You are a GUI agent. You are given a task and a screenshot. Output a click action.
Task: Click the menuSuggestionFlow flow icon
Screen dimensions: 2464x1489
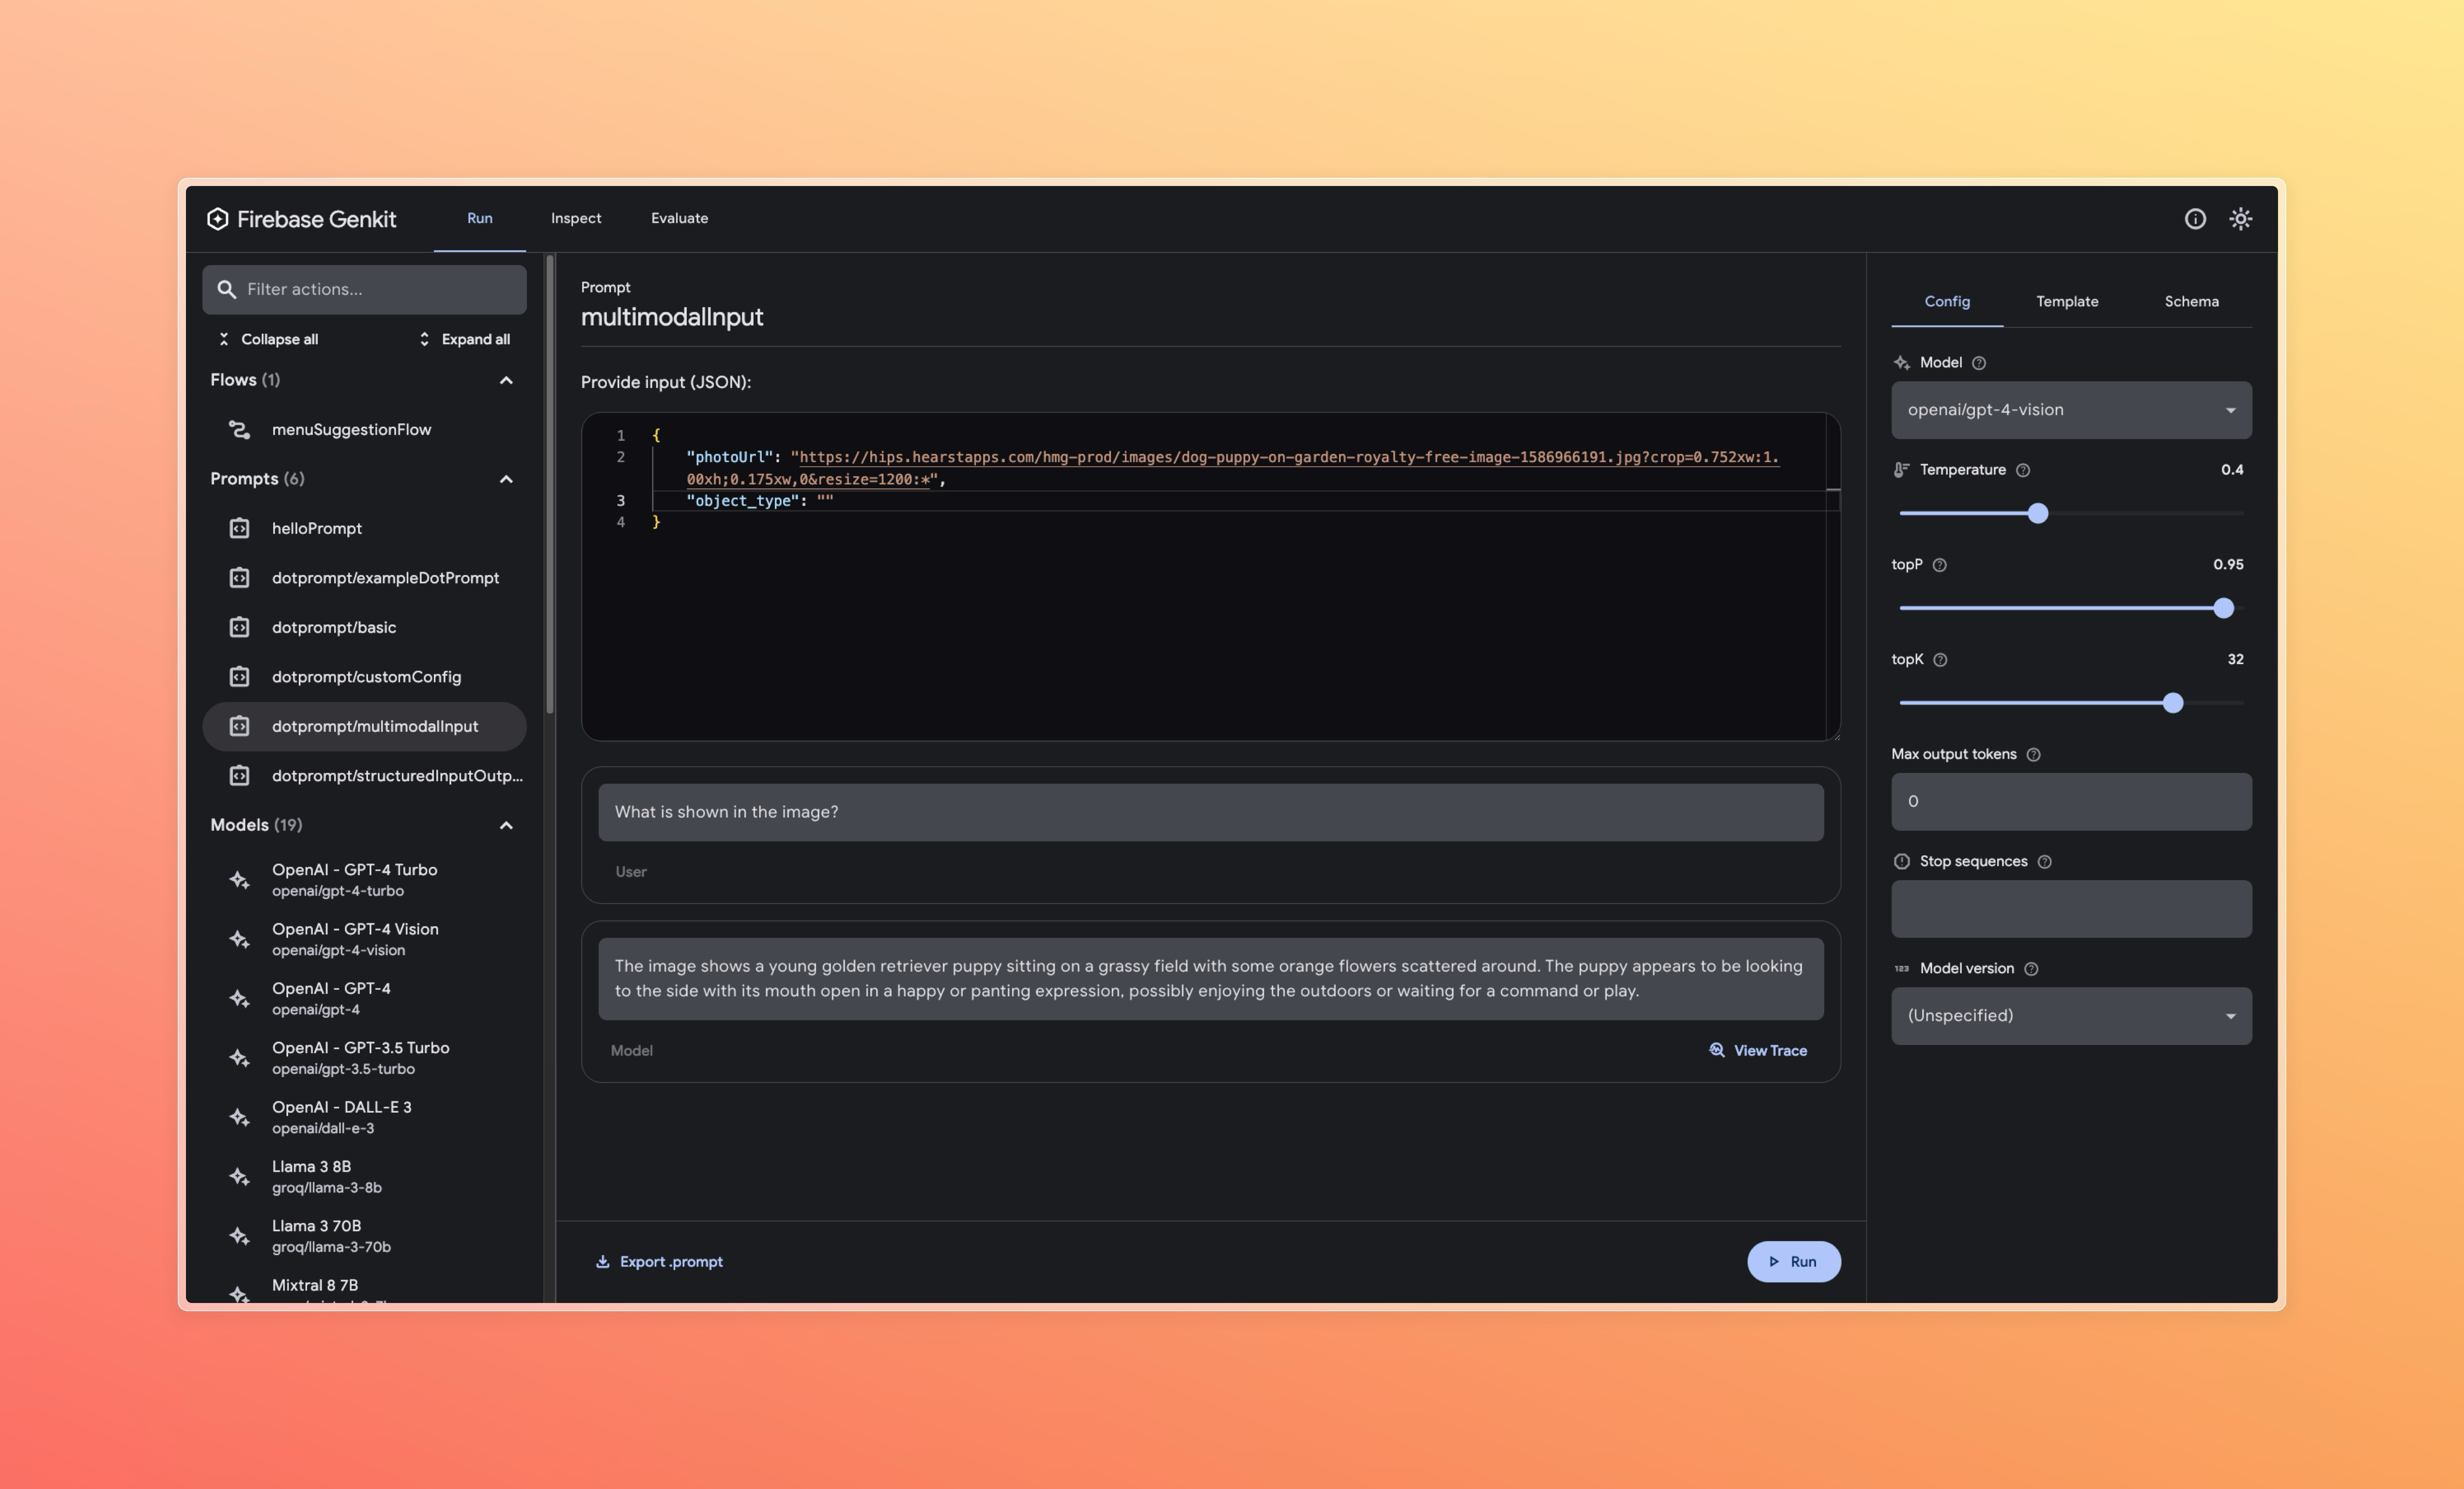[239, 429]
